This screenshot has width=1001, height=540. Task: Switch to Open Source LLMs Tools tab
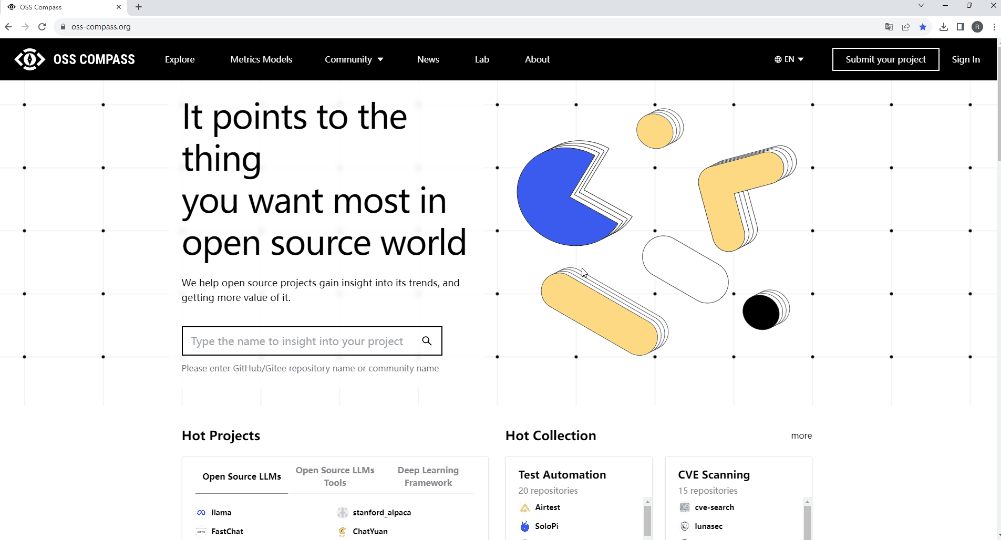tap(335, 477)
